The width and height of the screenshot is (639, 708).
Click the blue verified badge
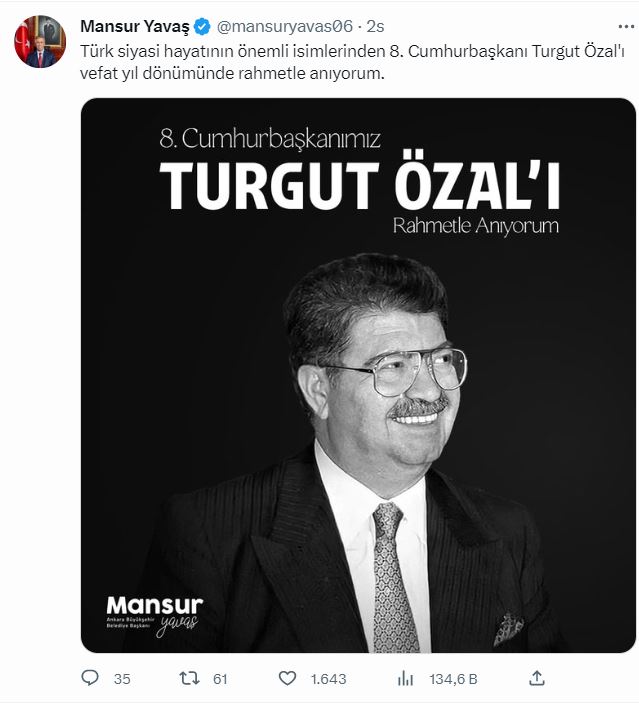[202, 27]
